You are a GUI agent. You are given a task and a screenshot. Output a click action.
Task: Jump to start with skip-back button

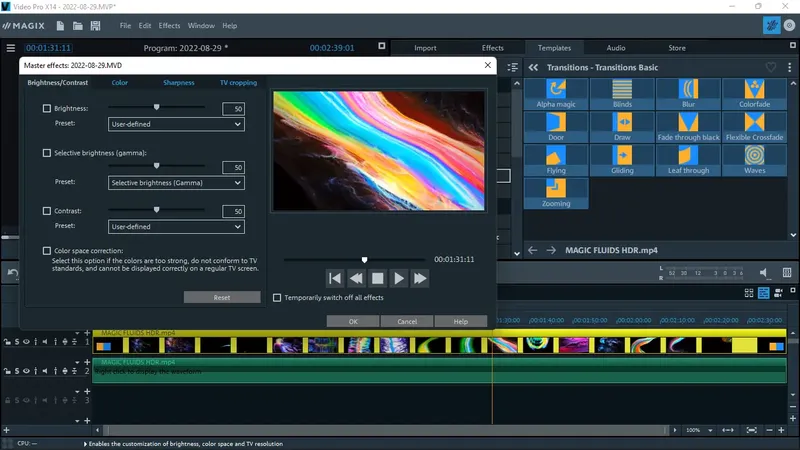click(x=335, y=278)
